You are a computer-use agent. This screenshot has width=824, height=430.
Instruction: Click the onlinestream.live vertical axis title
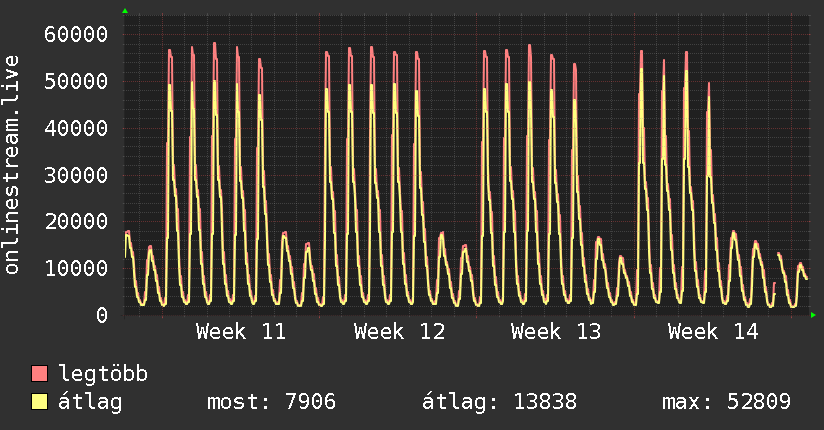point(12,165)
